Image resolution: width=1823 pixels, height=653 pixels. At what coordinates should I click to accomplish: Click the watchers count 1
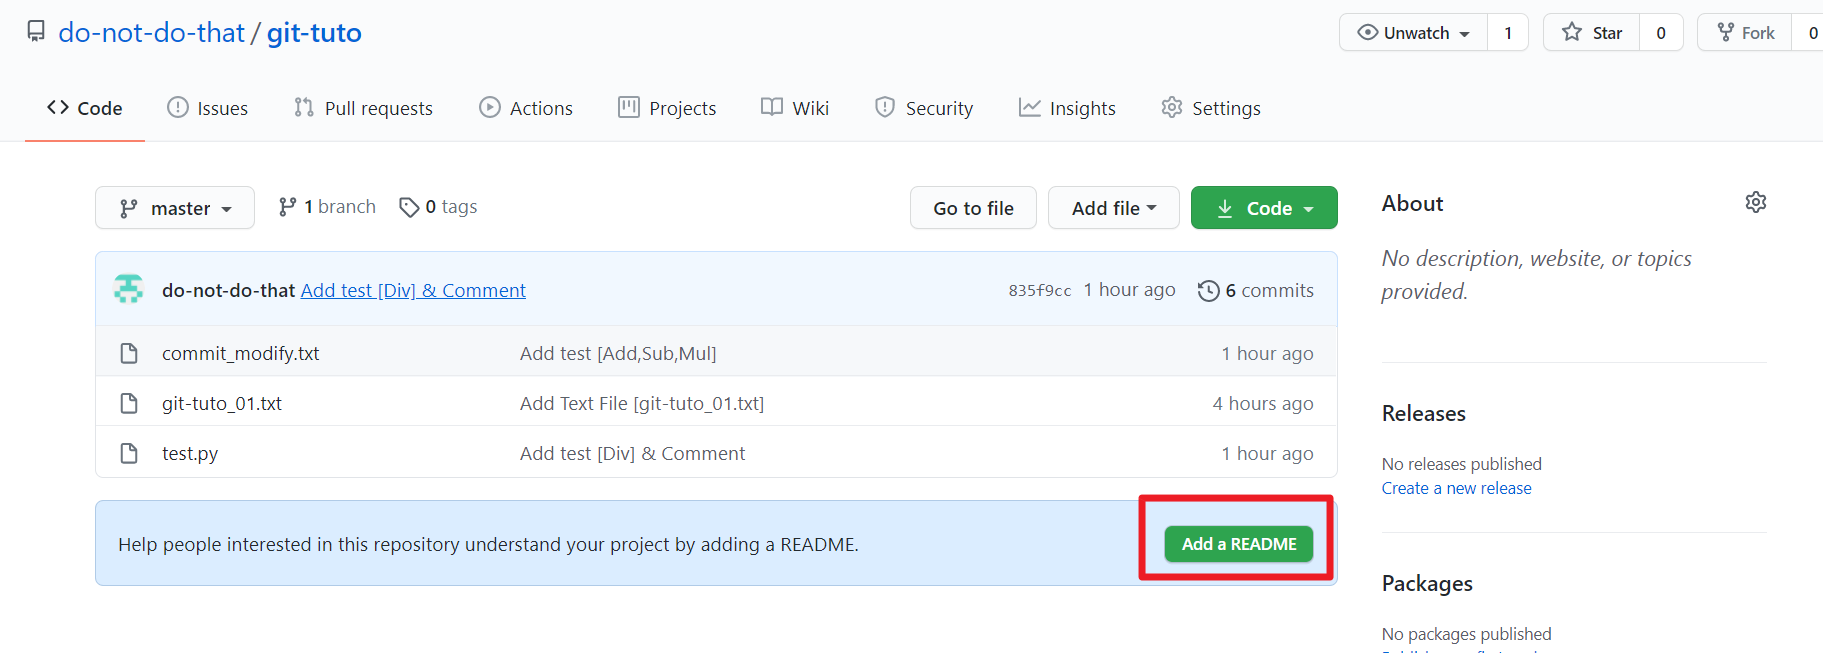pyautogui.click(x=1508, y=33)
